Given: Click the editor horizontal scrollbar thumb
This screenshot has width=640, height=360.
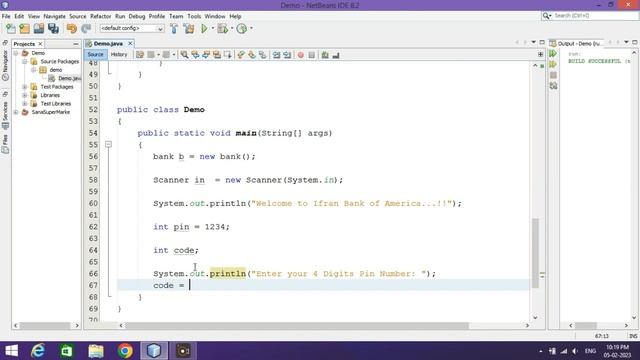Looking at the screenshot, I should click(297, 326).
